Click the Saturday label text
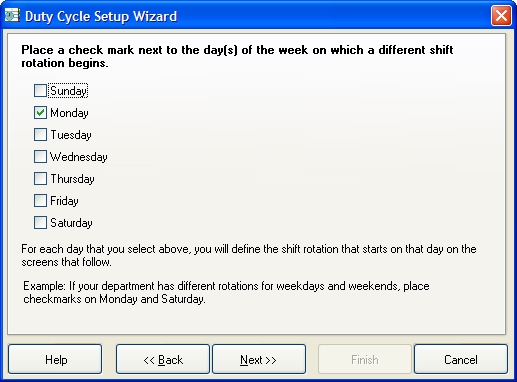This screenshot has height=382, width=517. (x=71, y=223)
